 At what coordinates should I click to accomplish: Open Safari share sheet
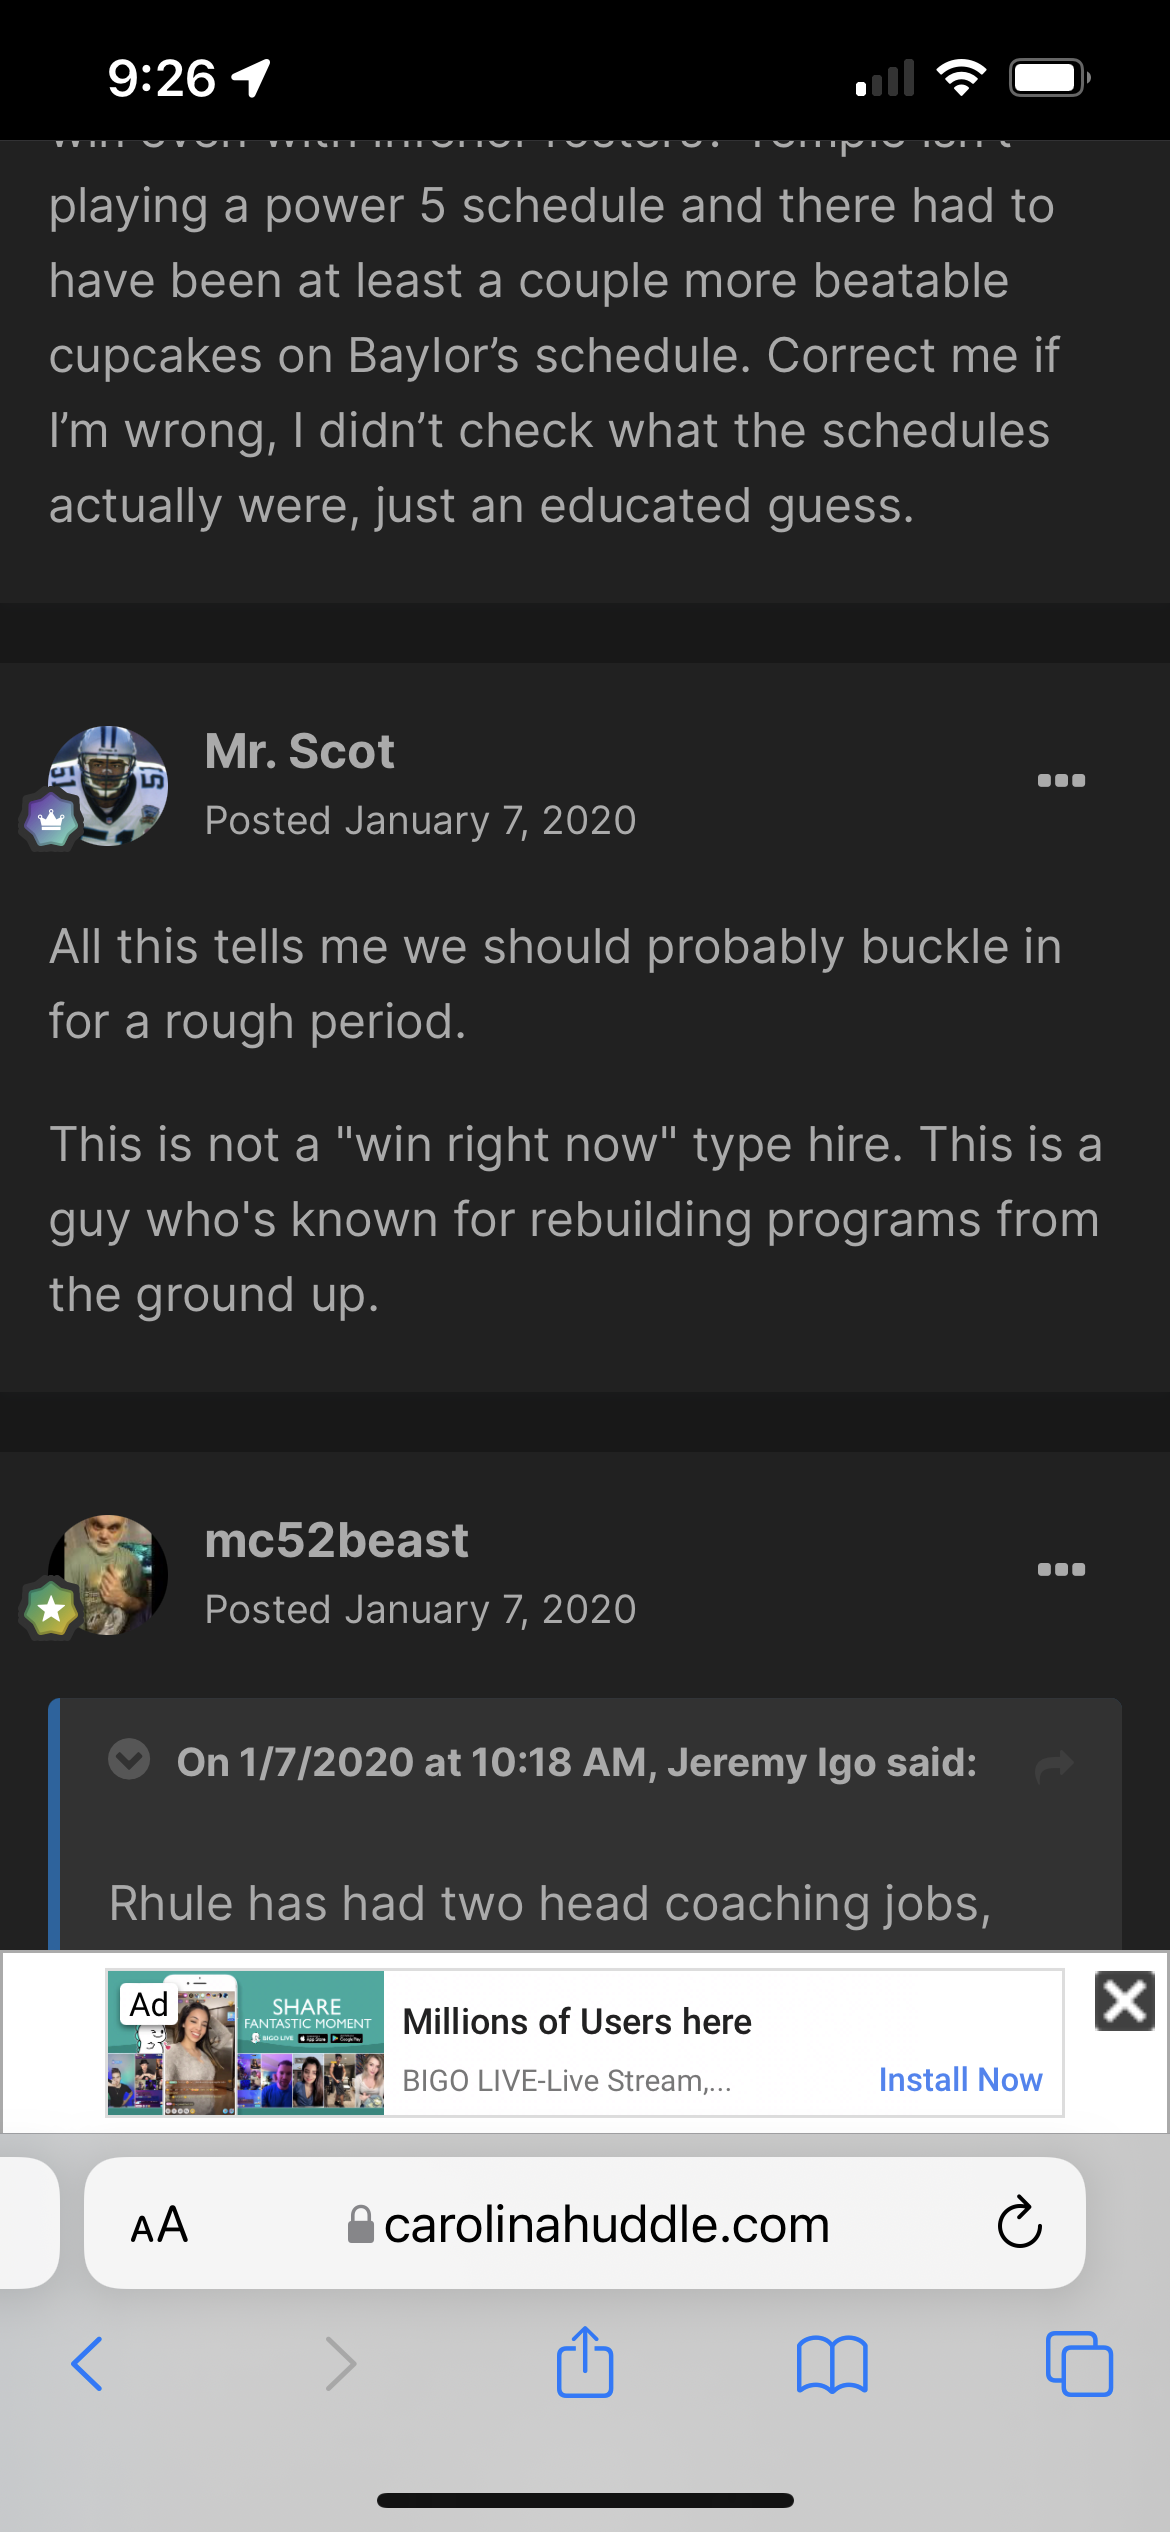(x=585, y=2360)
